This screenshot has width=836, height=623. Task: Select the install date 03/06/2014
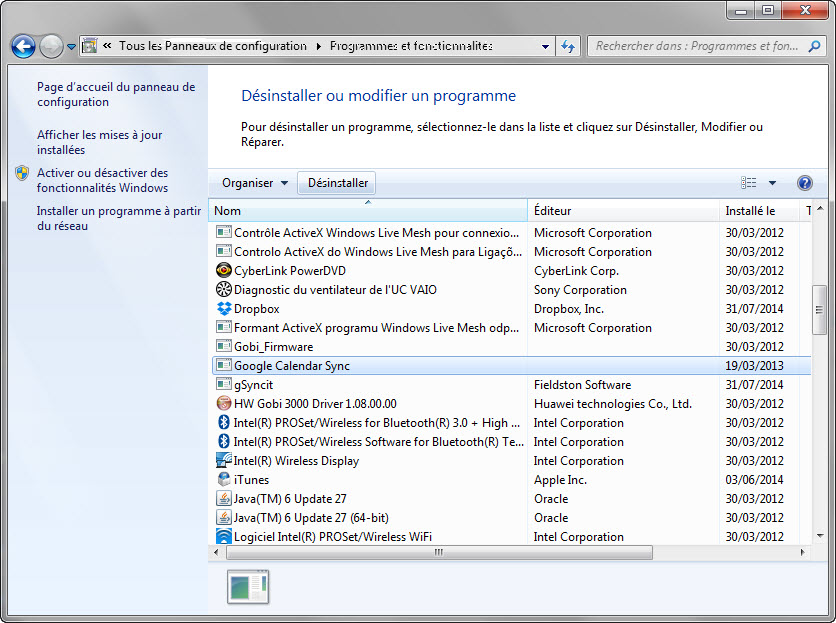(x=754, y=480)
